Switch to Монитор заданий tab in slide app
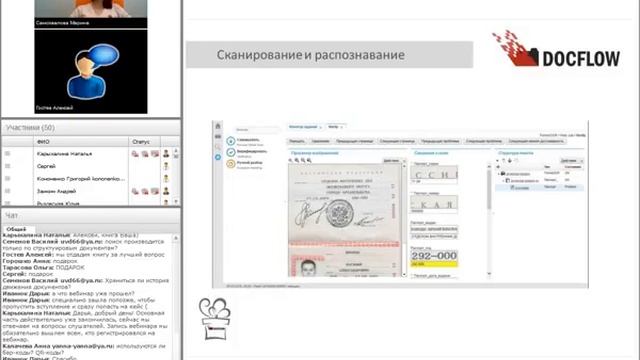This screenshot has height=360, width=640. click(x=305, y=127)
